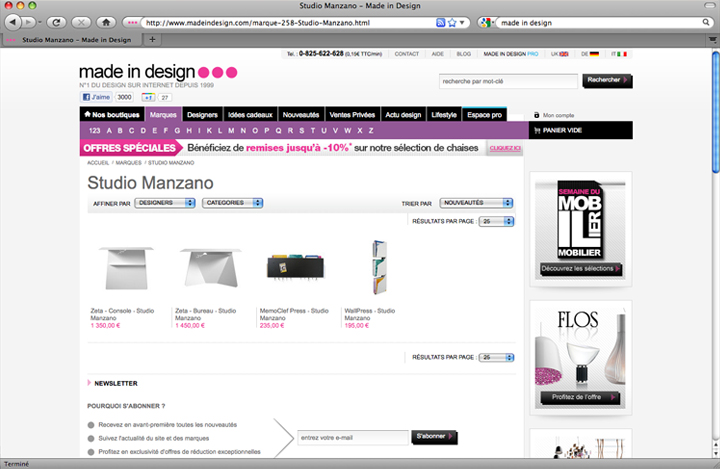The image size is (720, 469).
Task: Click the Facebook J'aime button
Action: 96,97
